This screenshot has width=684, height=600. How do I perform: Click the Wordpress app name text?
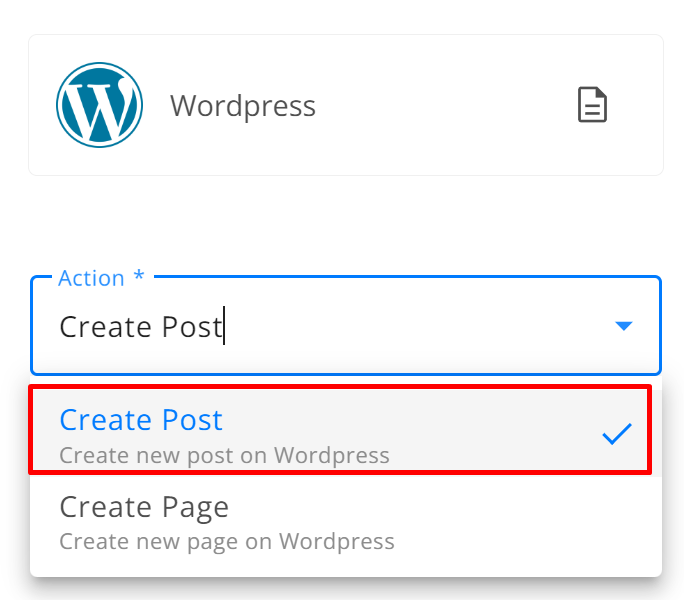point(243,106)
